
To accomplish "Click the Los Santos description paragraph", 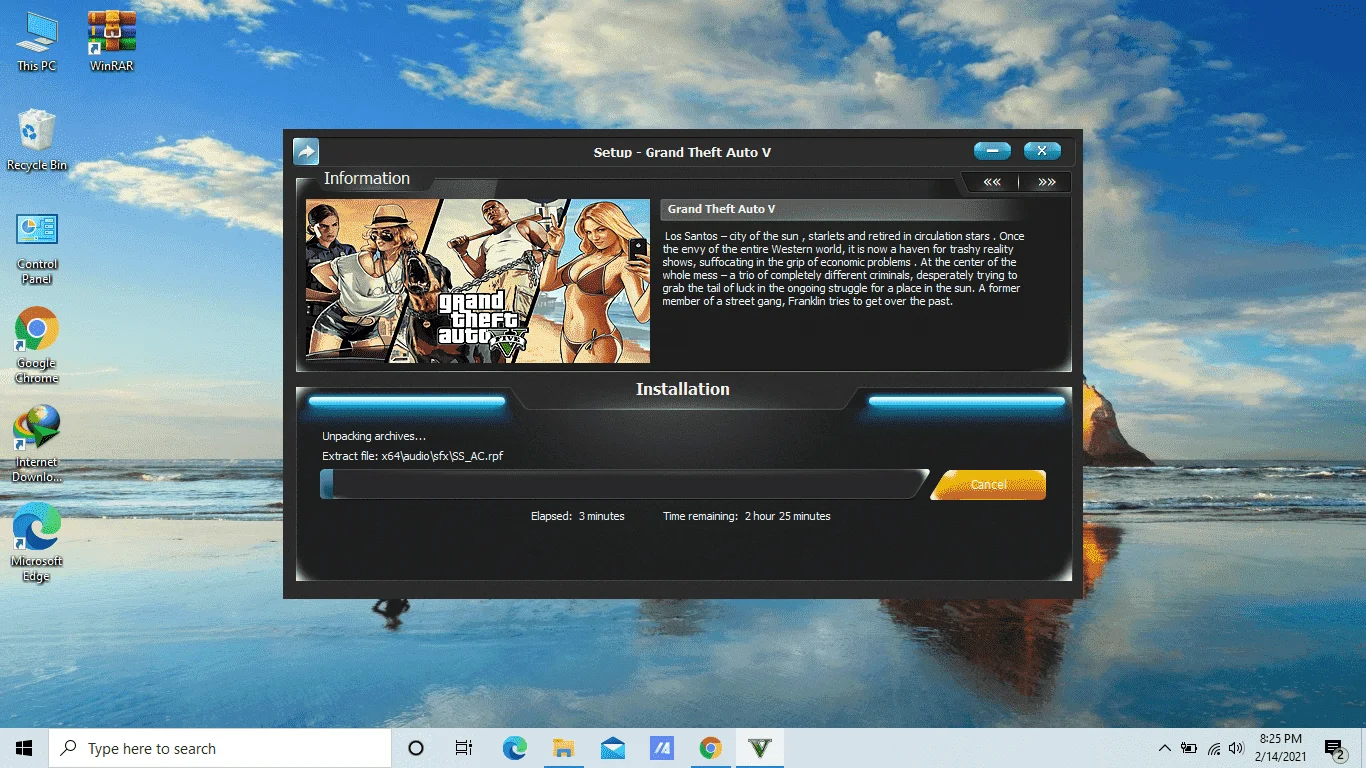I will click(843, 268).
